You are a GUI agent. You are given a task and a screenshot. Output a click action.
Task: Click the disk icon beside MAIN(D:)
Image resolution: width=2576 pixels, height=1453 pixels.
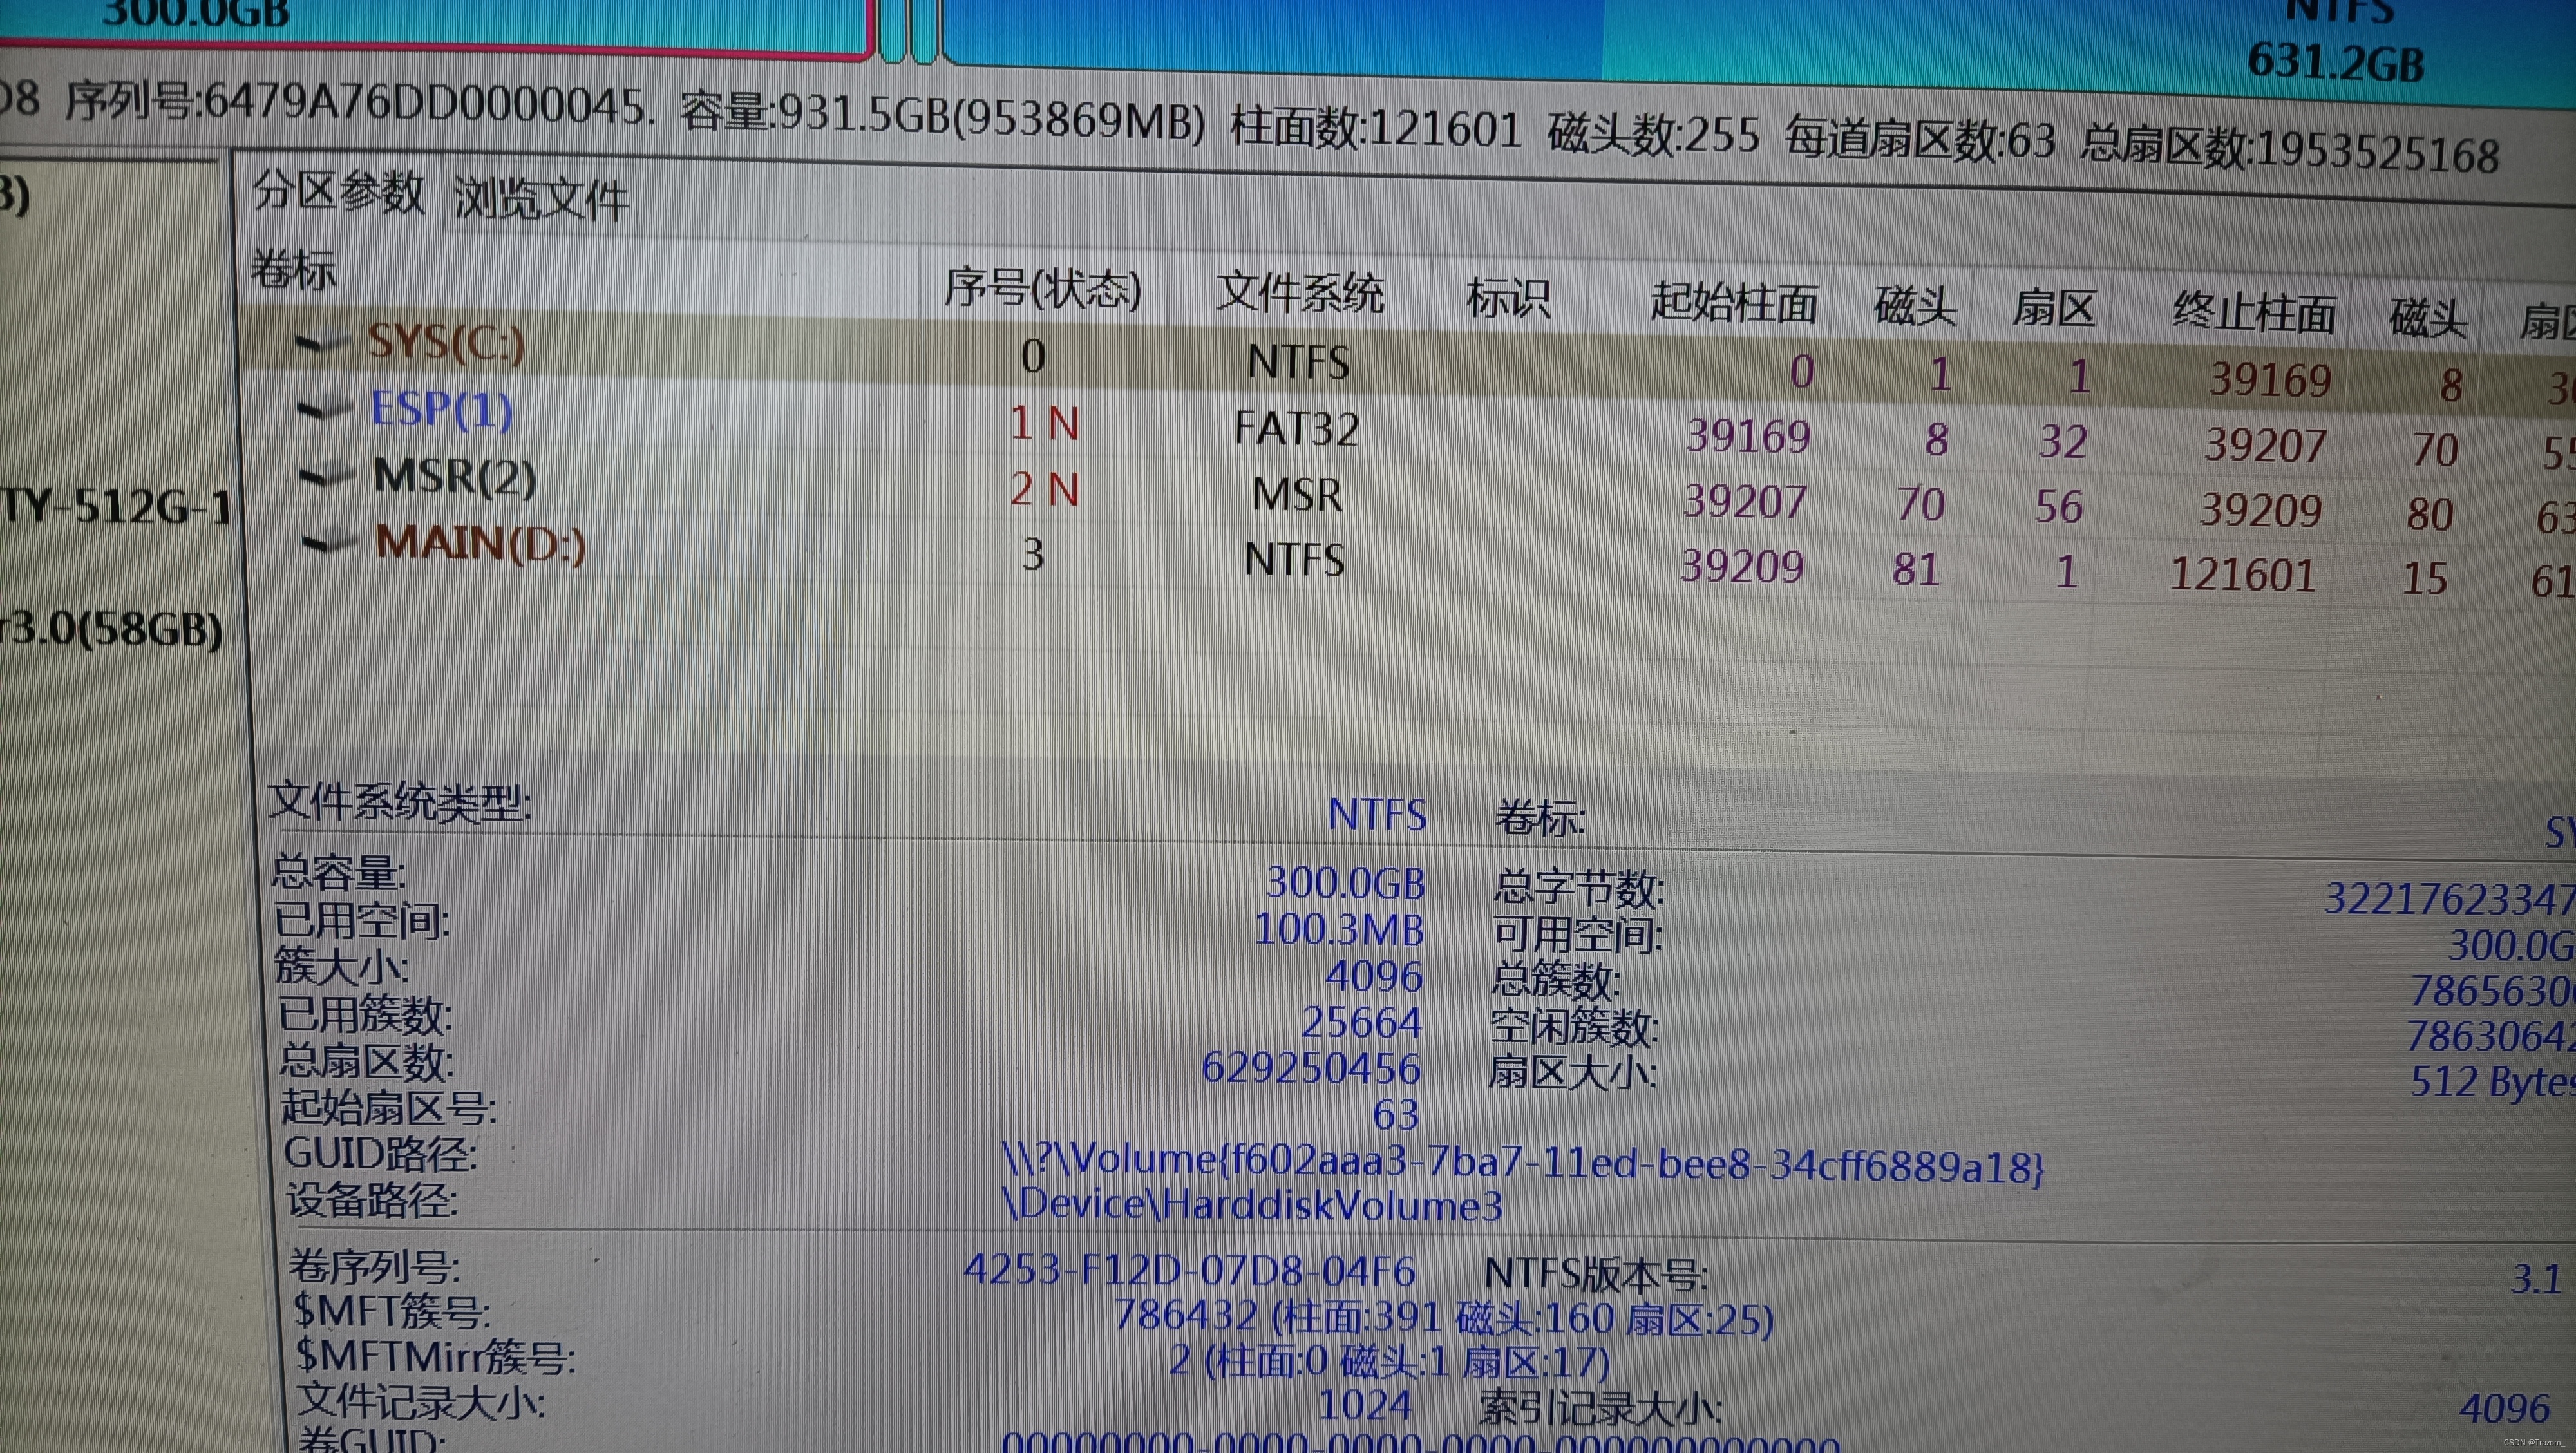click(x=330, y=542)
